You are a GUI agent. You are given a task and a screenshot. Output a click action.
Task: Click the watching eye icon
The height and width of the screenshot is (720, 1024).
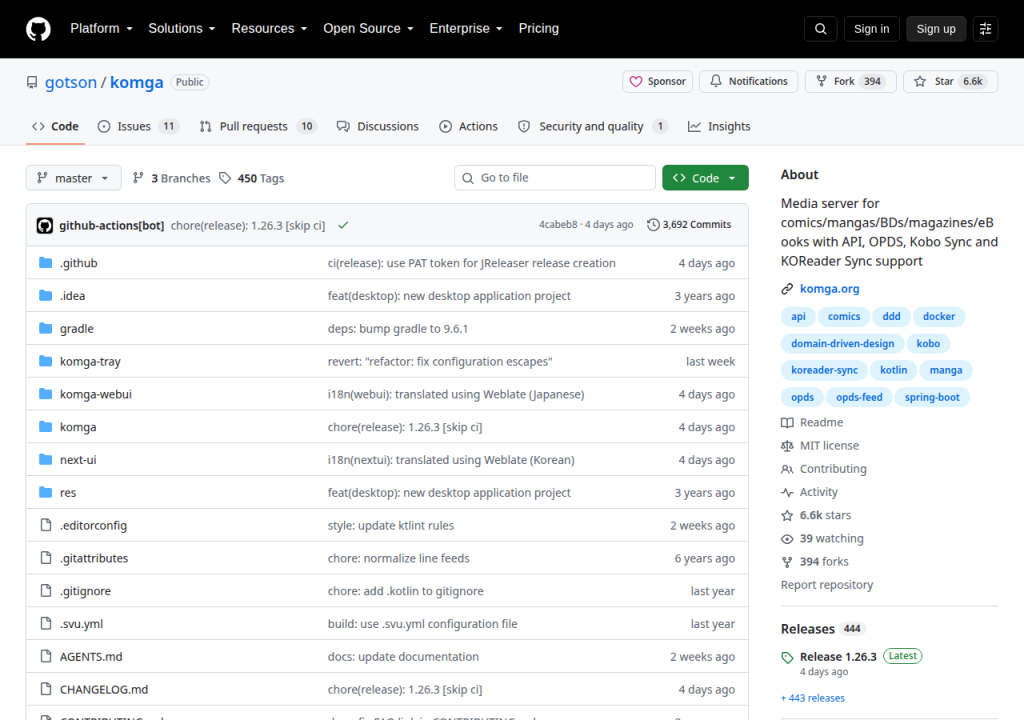[787, 539]
